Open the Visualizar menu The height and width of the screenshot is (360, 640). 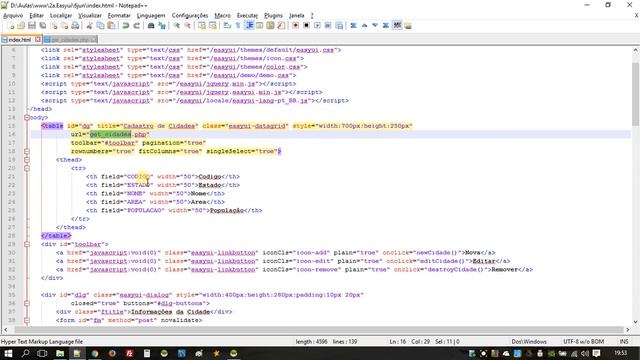[x=90, y=16]
